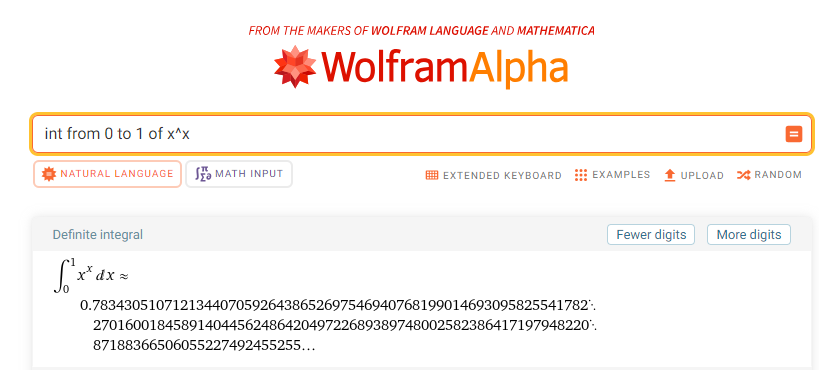Click the Examples dotted grid icon
Screen dimensions: 819x370
(581, 175)
